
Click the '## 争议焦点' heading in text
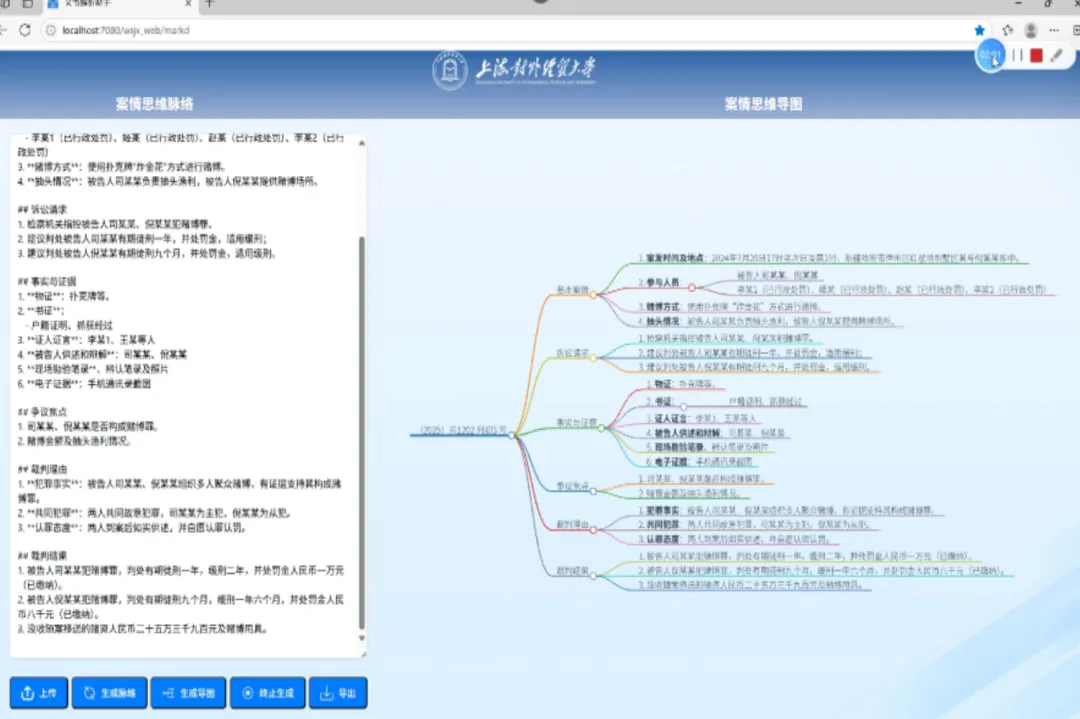click(x=43, y=412)
